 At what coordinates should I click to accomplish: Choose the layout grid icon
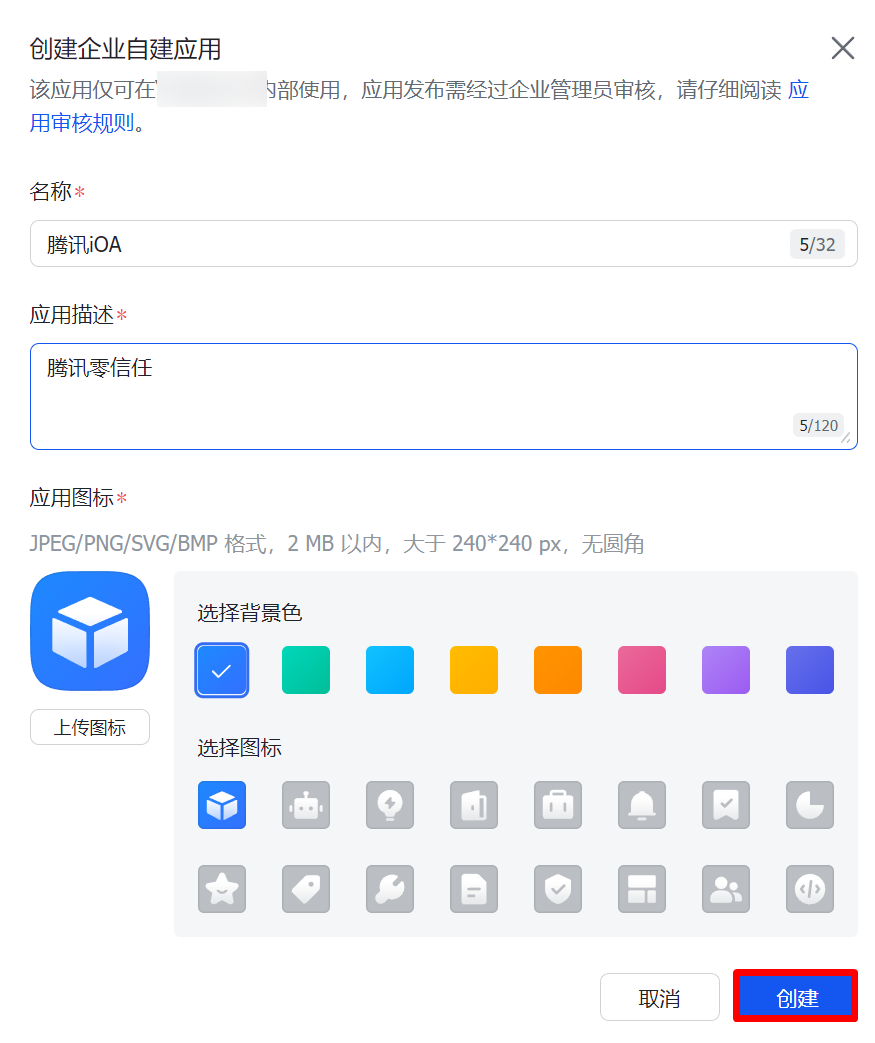[641, 889]
